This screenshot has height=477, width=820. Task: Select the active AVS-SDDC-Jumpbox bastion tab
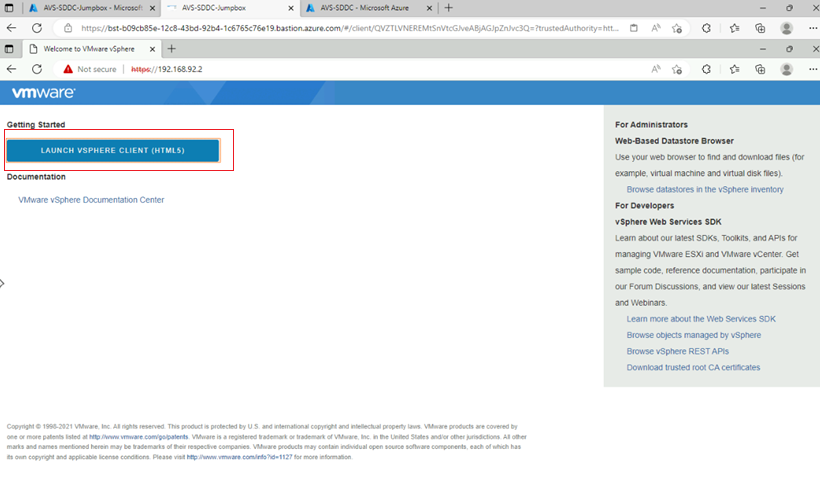point(230,8)
